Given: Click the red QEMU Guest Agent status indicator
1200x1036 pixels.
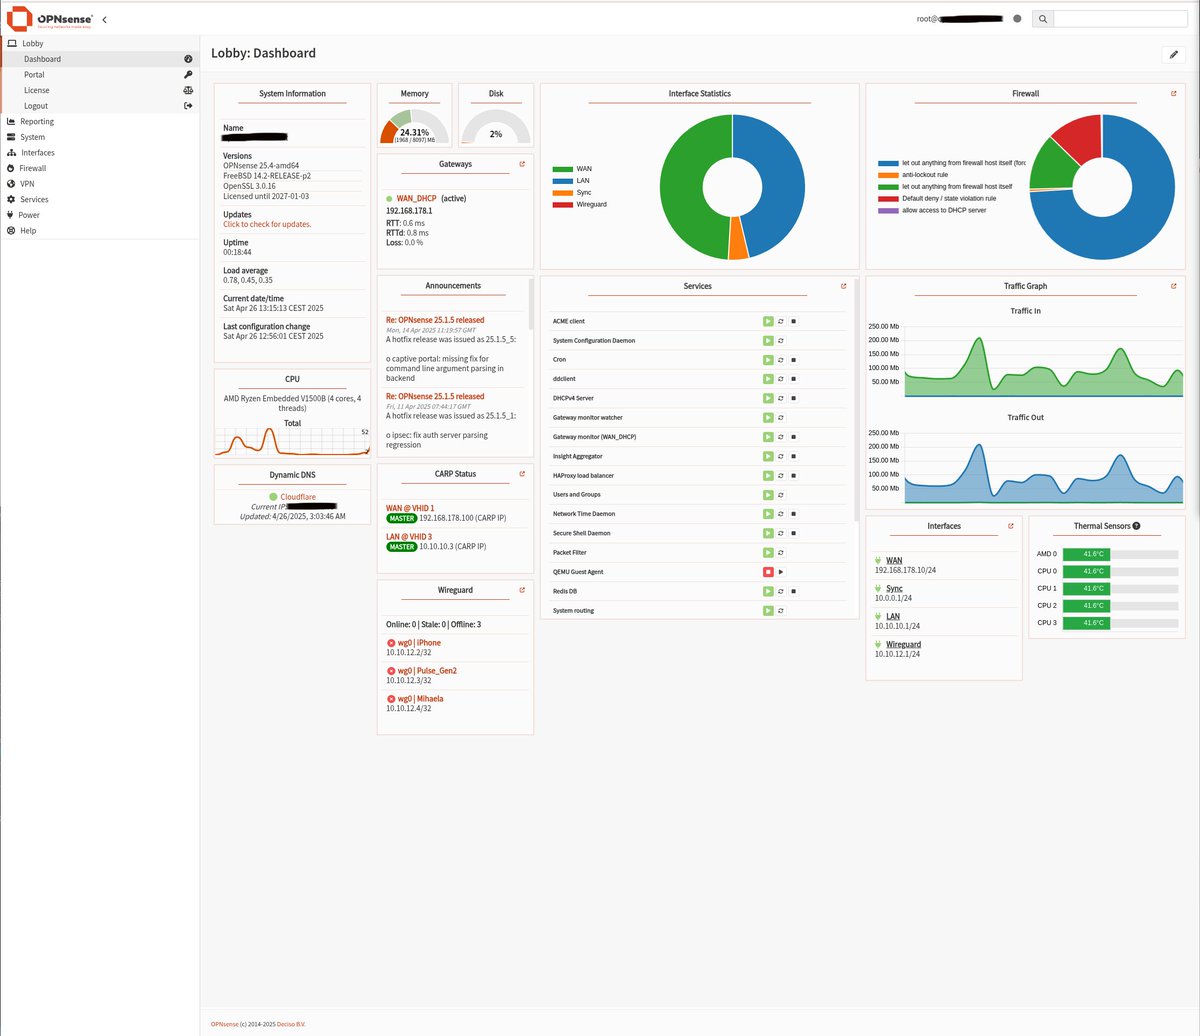Looking at the screenshot, I should 768,572.
